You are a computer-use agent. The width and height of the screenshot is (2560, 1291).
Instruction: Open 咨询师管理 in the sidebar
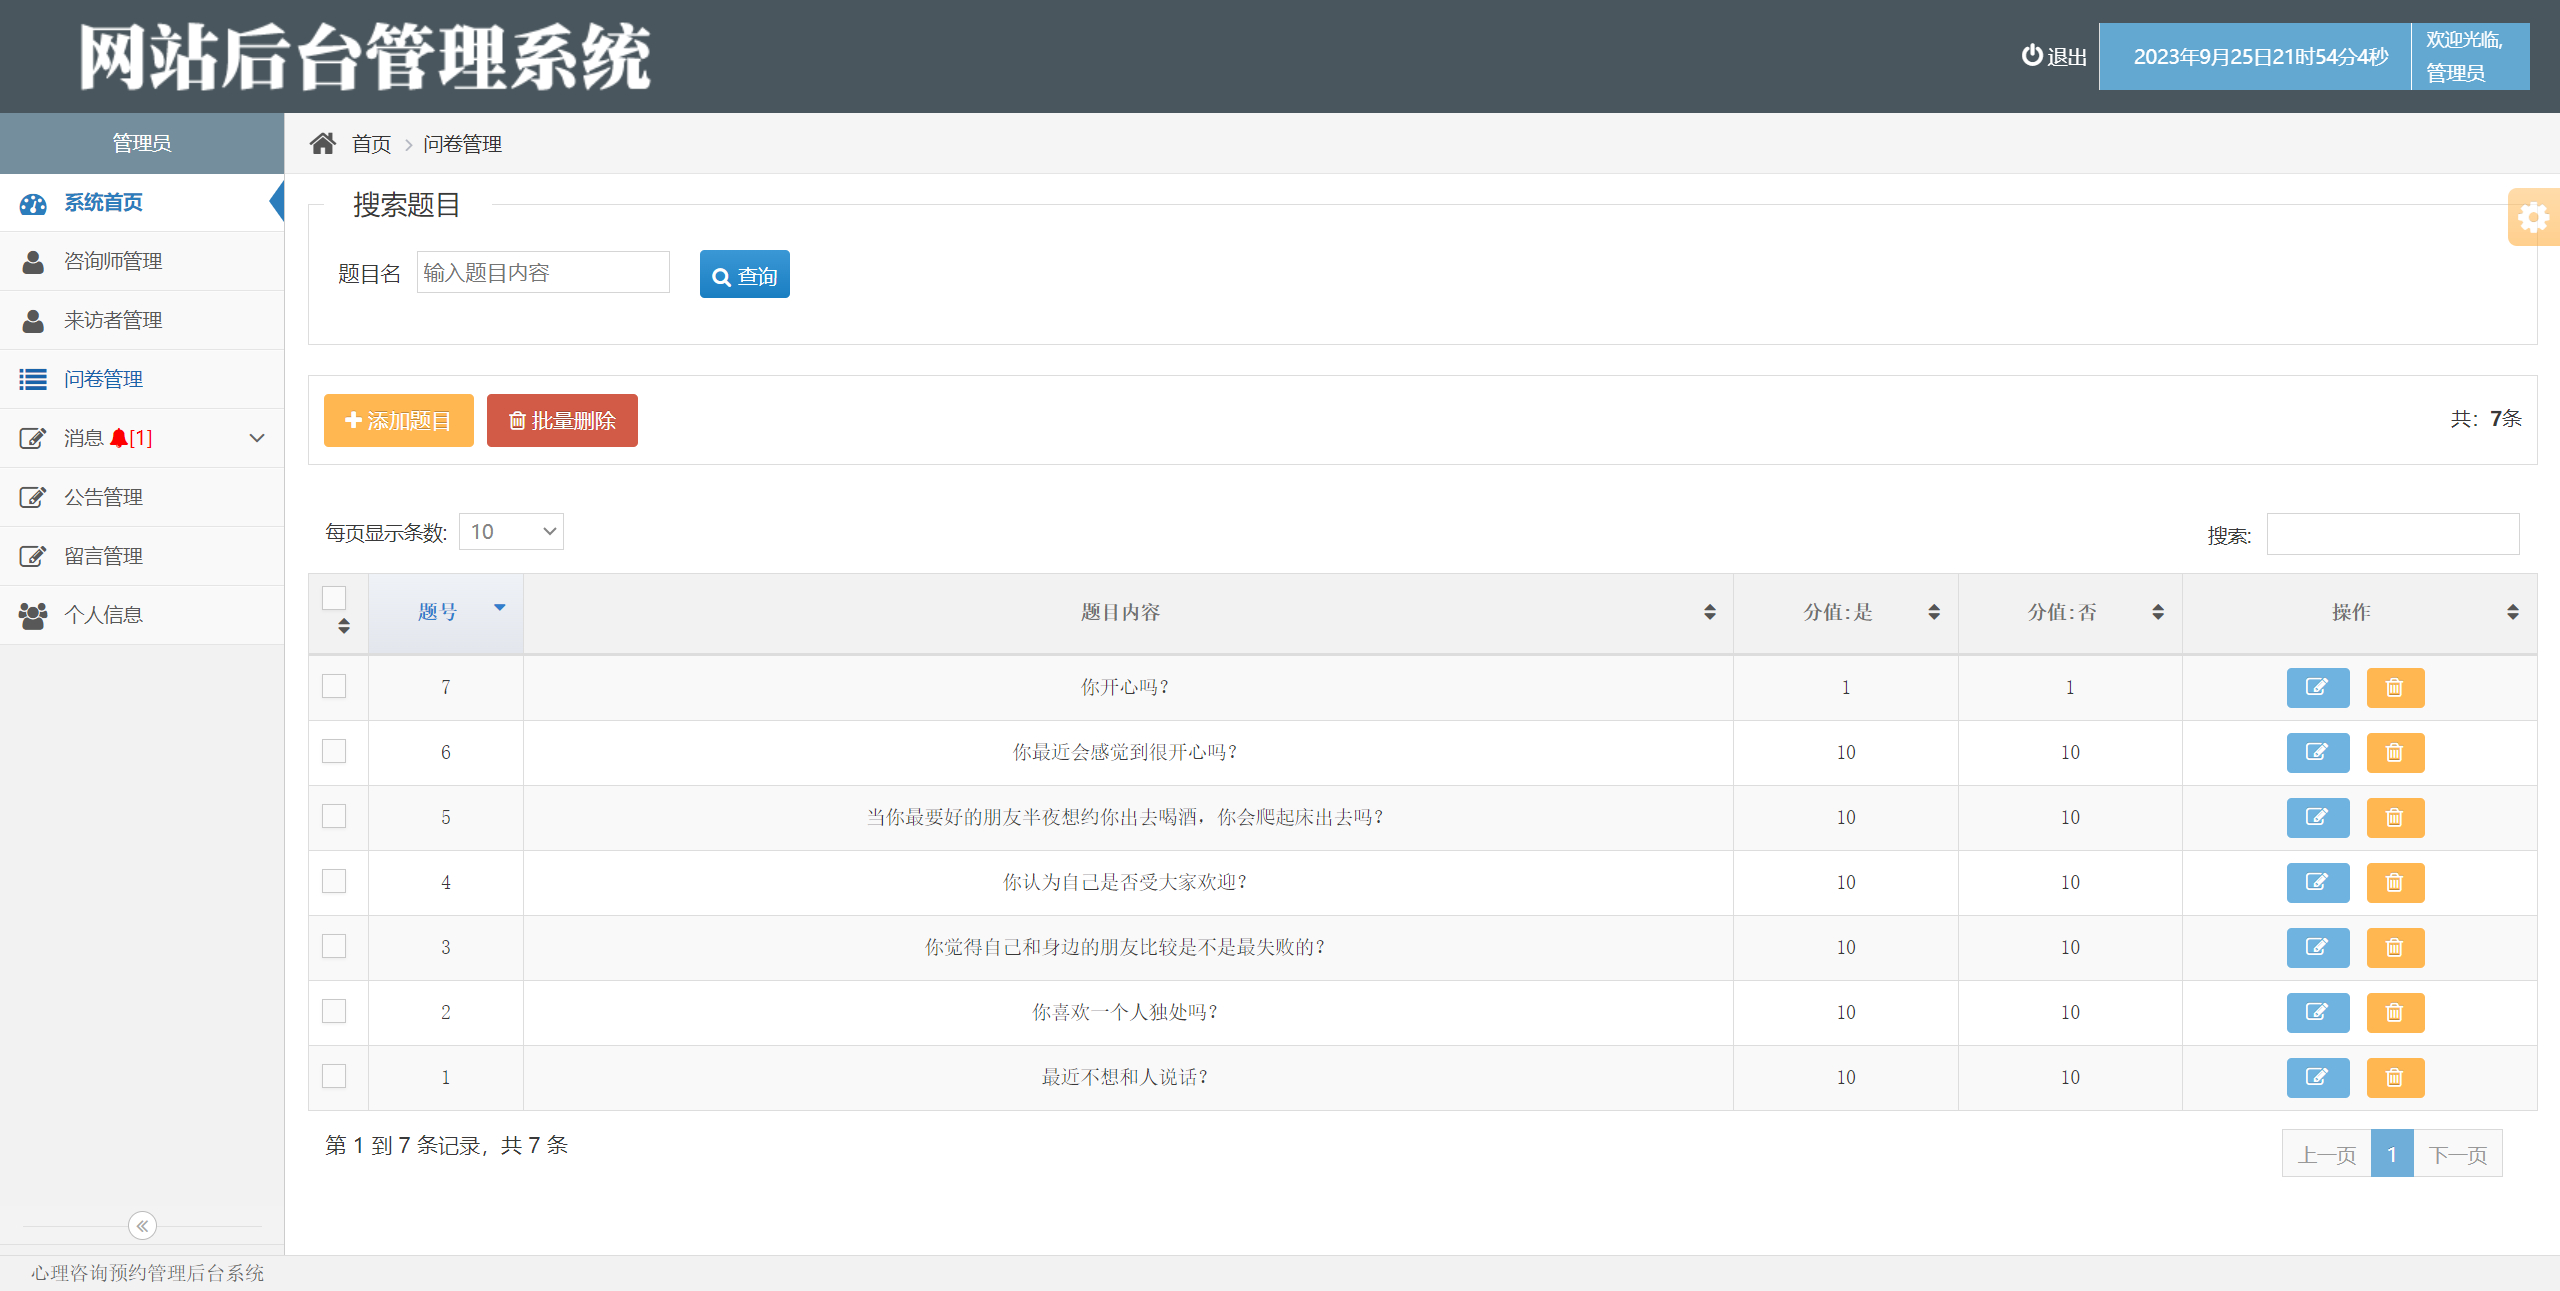113,261
